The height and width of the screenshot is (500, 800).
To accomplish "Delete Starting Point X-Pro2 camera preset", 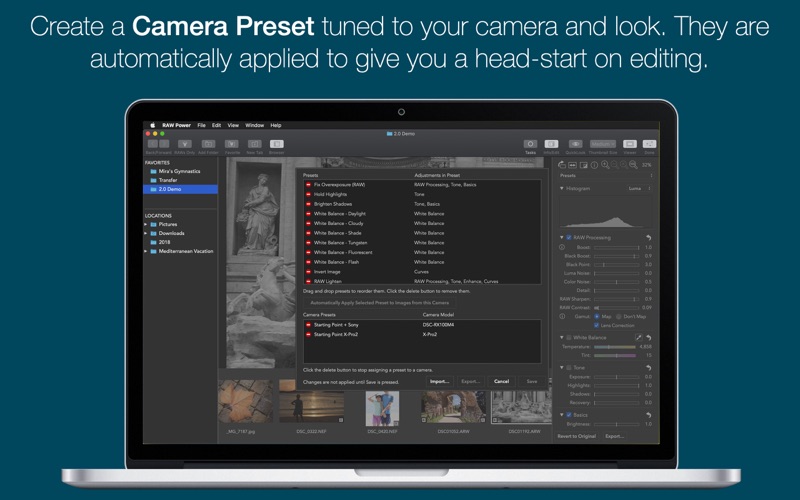I will [x=309, y=334].
